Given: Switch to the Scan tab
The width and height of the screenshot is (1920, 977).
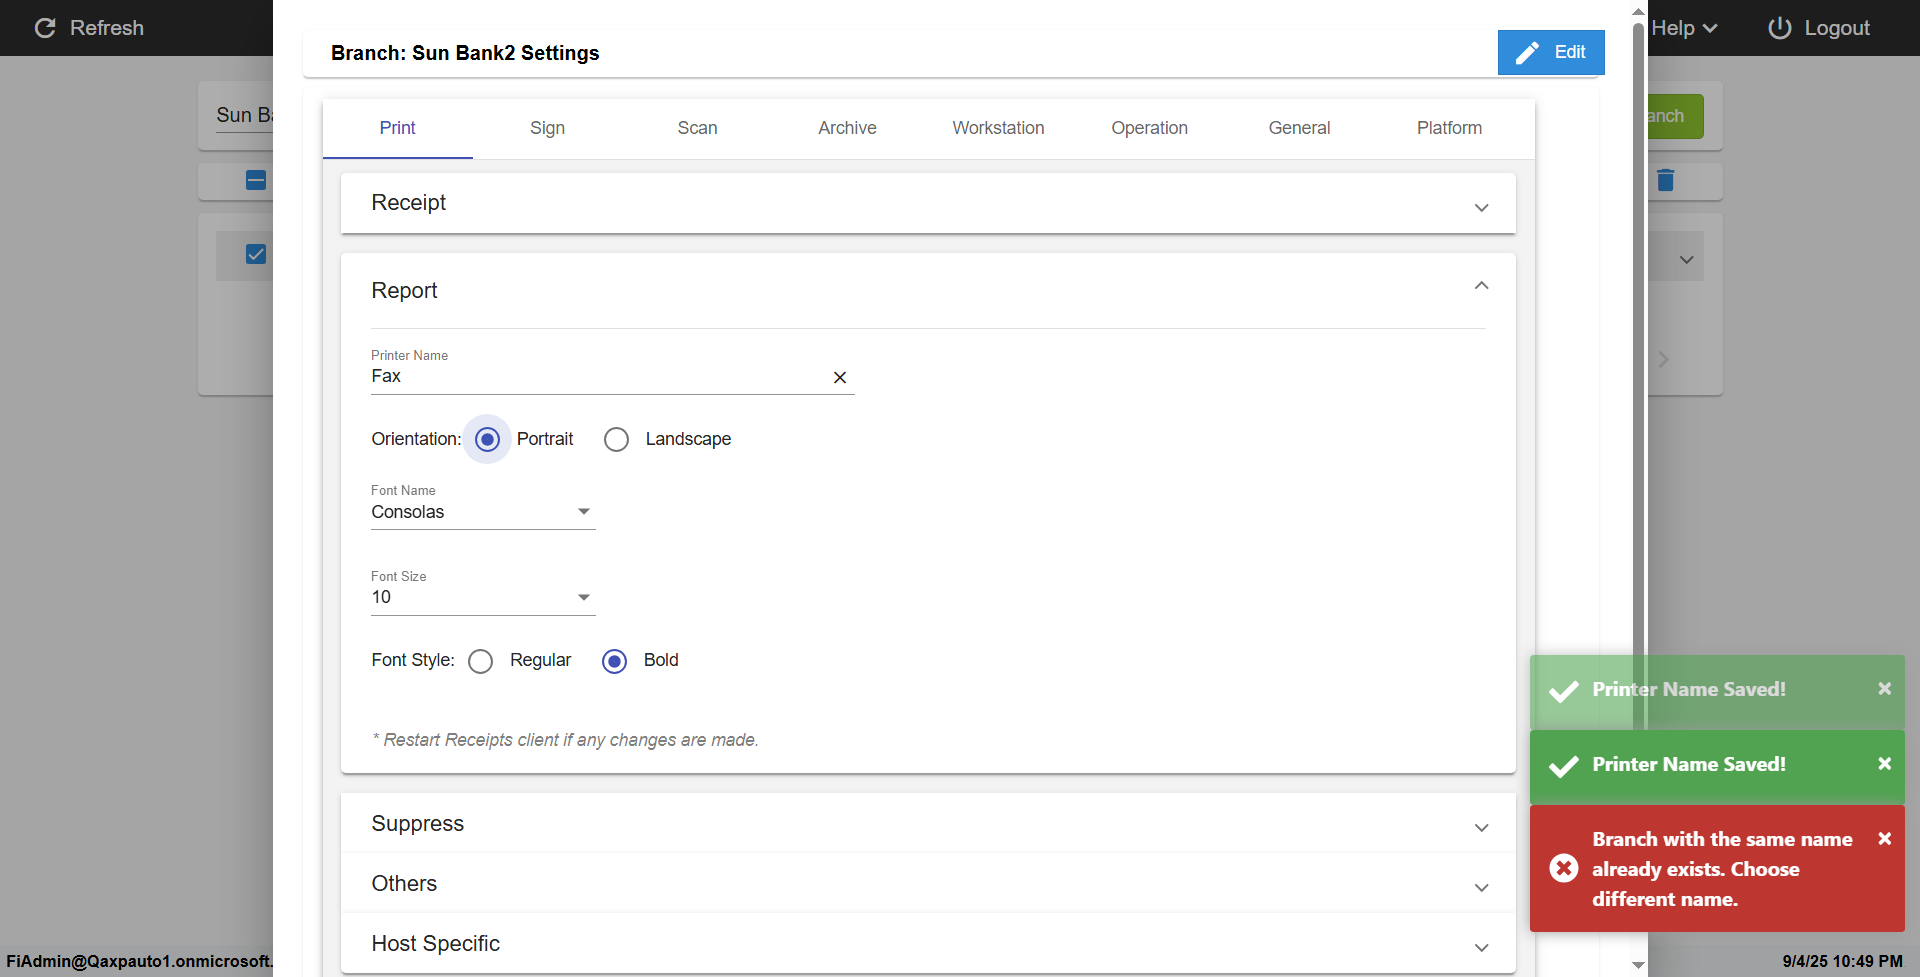Looking at the screenshot, I should [x=697, y=128].
